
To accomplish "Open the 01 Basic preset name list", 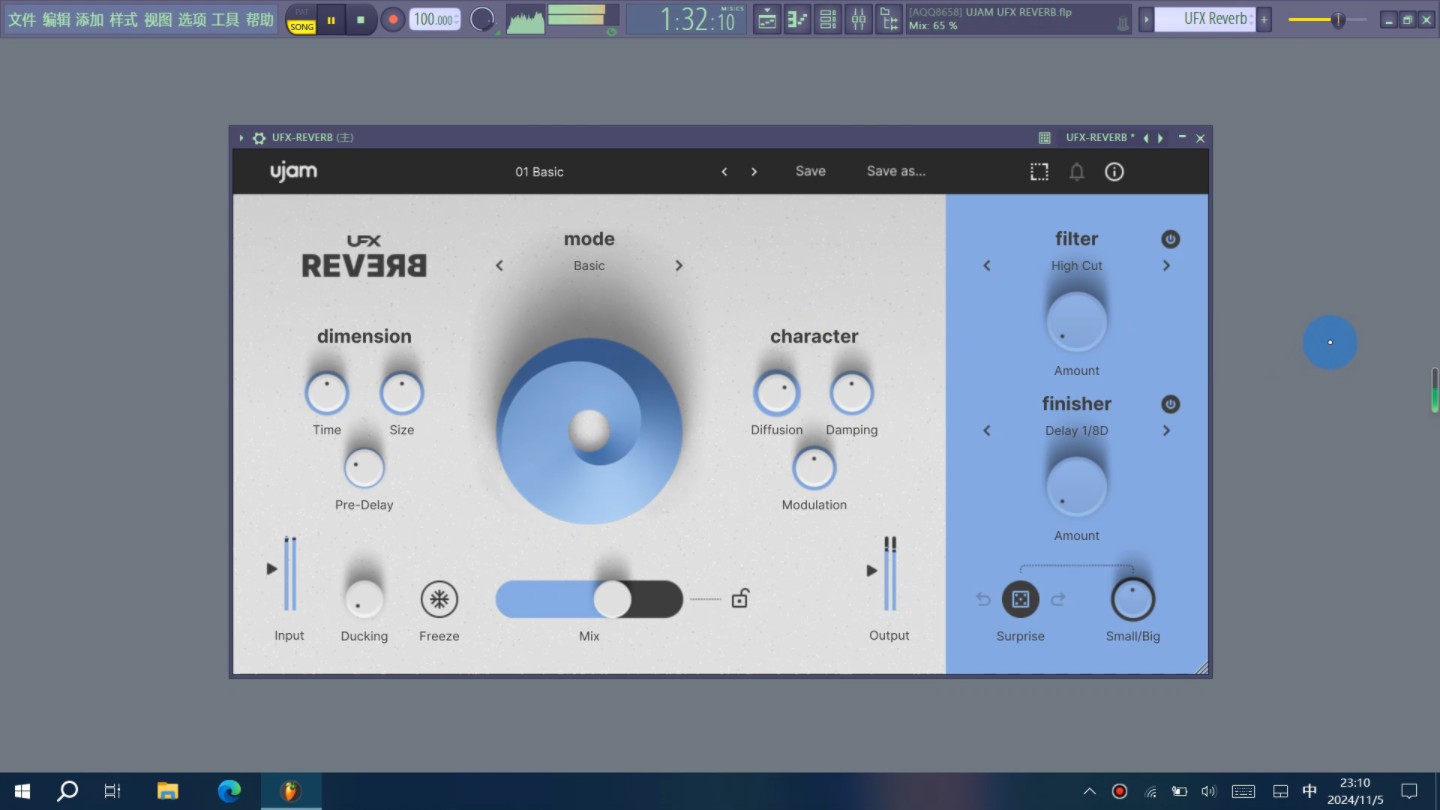I will (x=539, y=172).
